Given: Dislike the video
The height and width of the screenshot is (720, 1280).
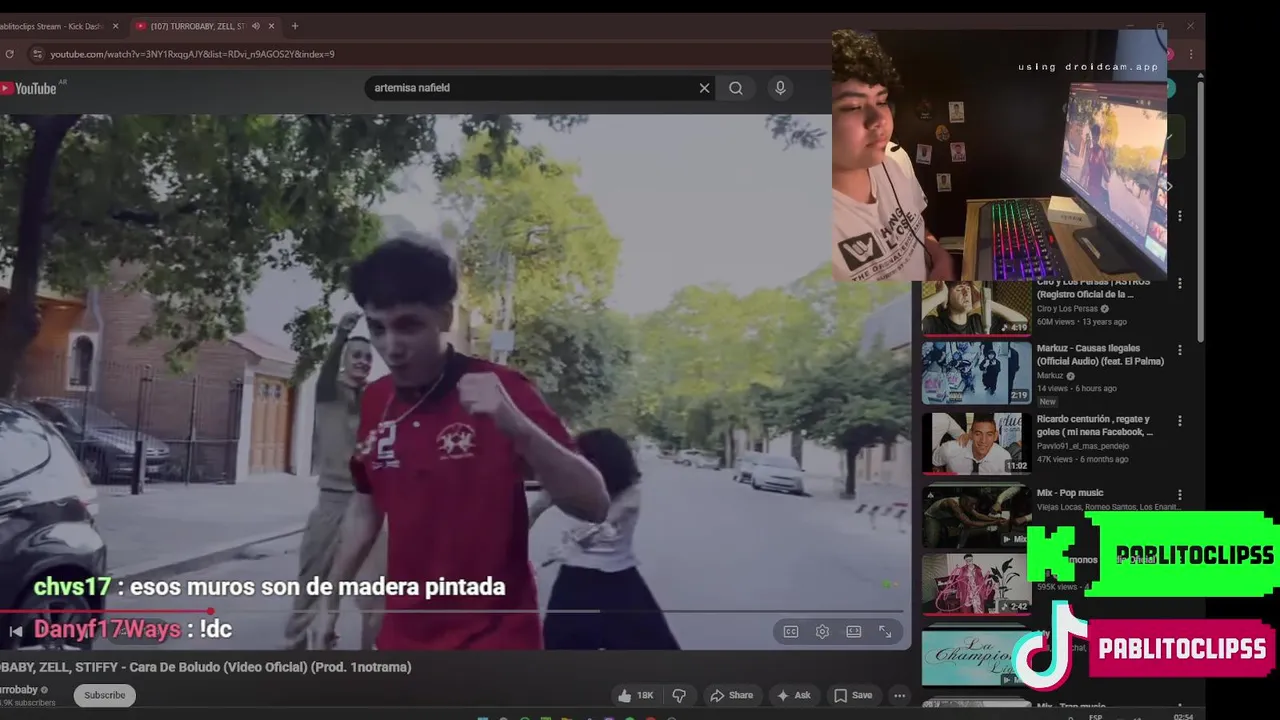Looking at the screenshot, I should point(679,695).
